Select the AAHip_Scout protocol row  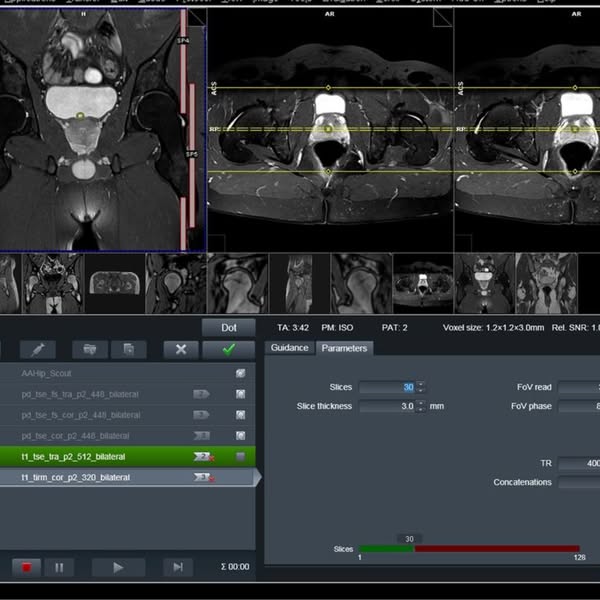127,373
